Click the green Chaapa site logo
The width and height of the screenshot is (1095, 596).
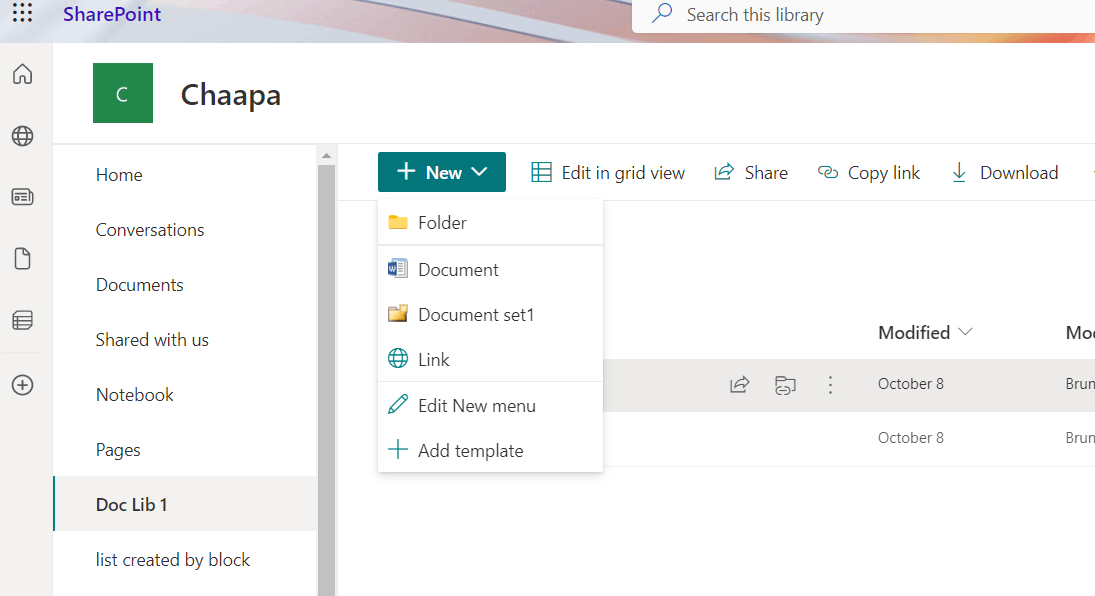point(123,93)
